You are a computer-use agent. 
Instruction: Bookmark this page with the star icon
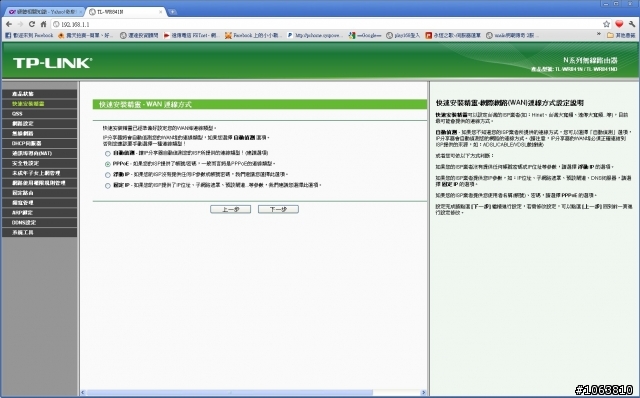tap(607, 24)
